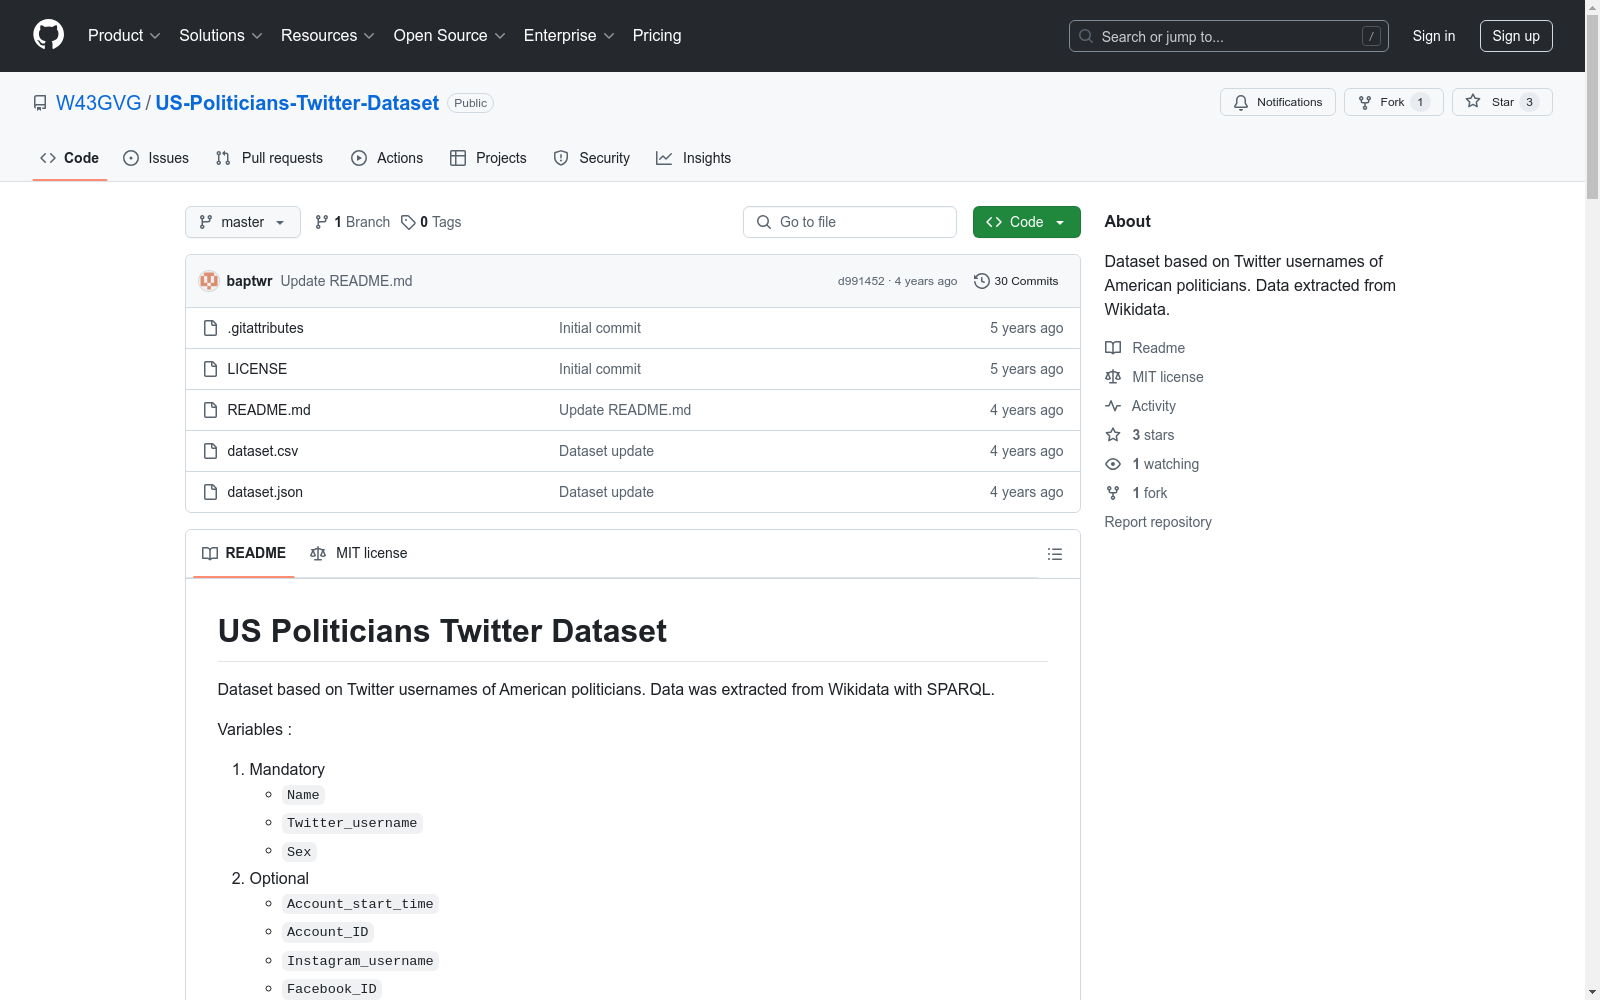Click the Sign in link
Image resolution: width=1600 pixels, height=1000 pixels.
click(x=1434, y=36)
